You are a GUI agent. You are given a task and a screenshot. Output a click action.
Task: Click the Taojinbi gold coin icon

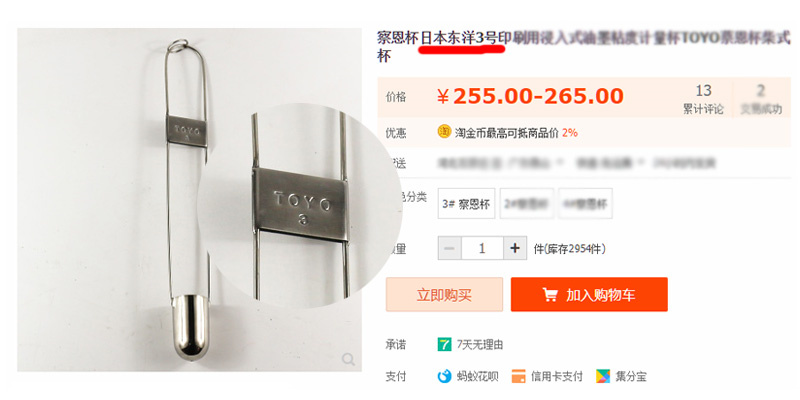444,132
